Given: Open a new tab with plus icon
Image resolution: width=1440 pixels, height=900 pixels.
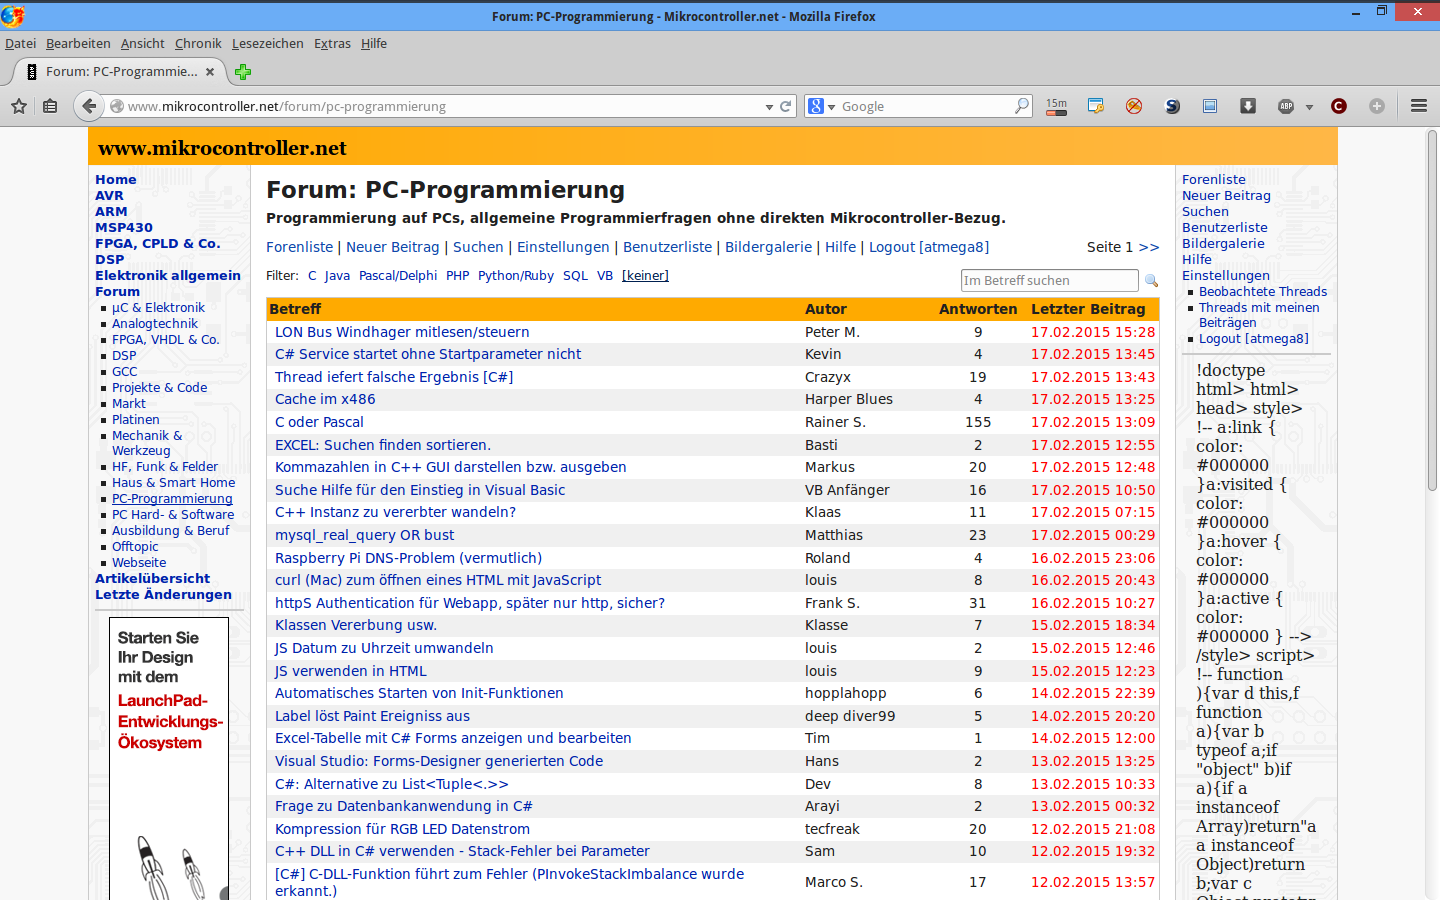Looking at the screenshot, I should [x=243, y=72].
